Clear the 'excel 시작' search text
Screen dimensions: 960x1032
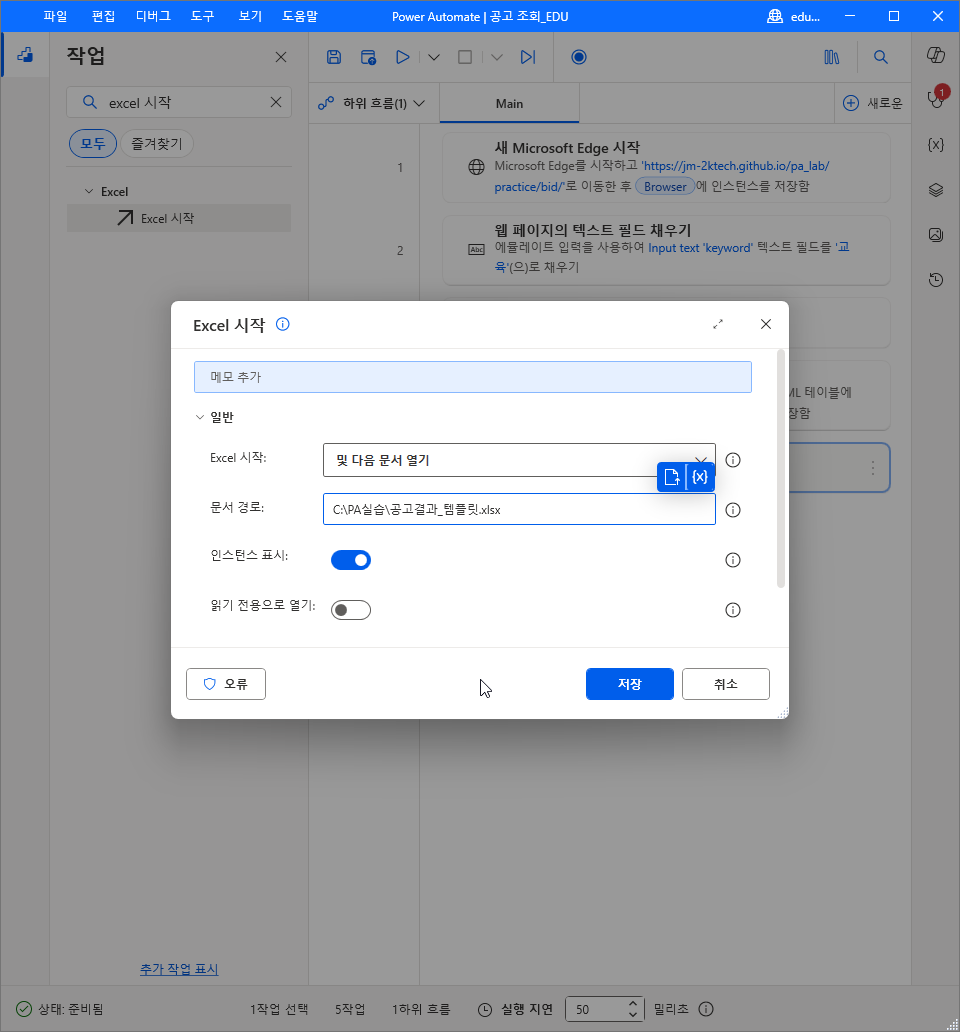pos(276,102)
